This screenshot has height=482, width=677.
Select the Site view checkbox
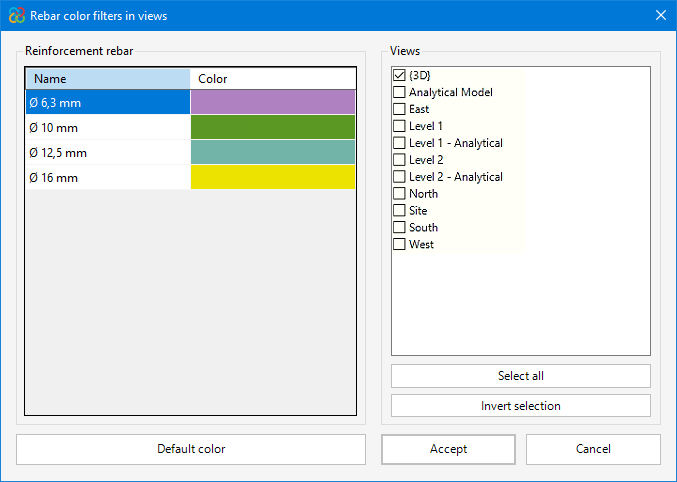coord(399,211)
